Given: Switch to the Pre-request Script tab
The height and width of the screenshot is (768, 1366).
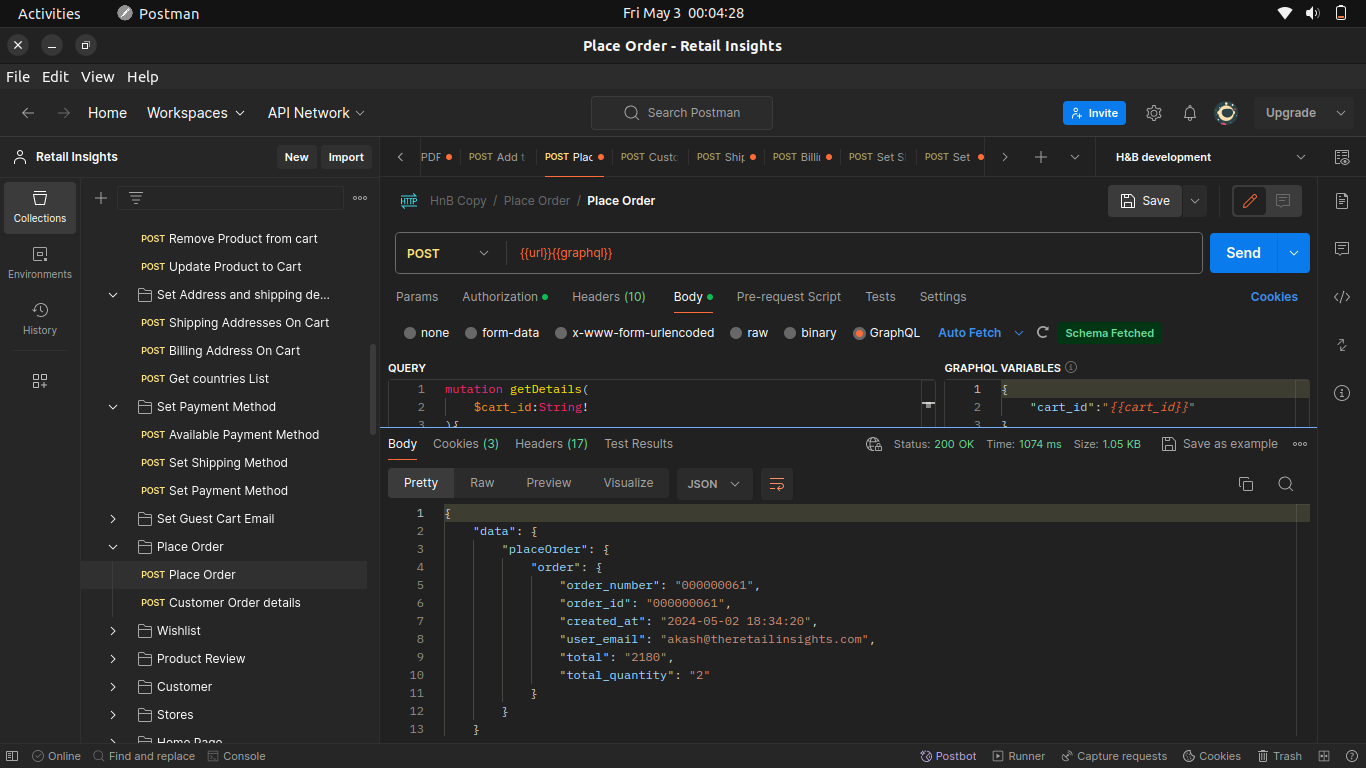Looking at the screenshot, I should click(788, 297).
